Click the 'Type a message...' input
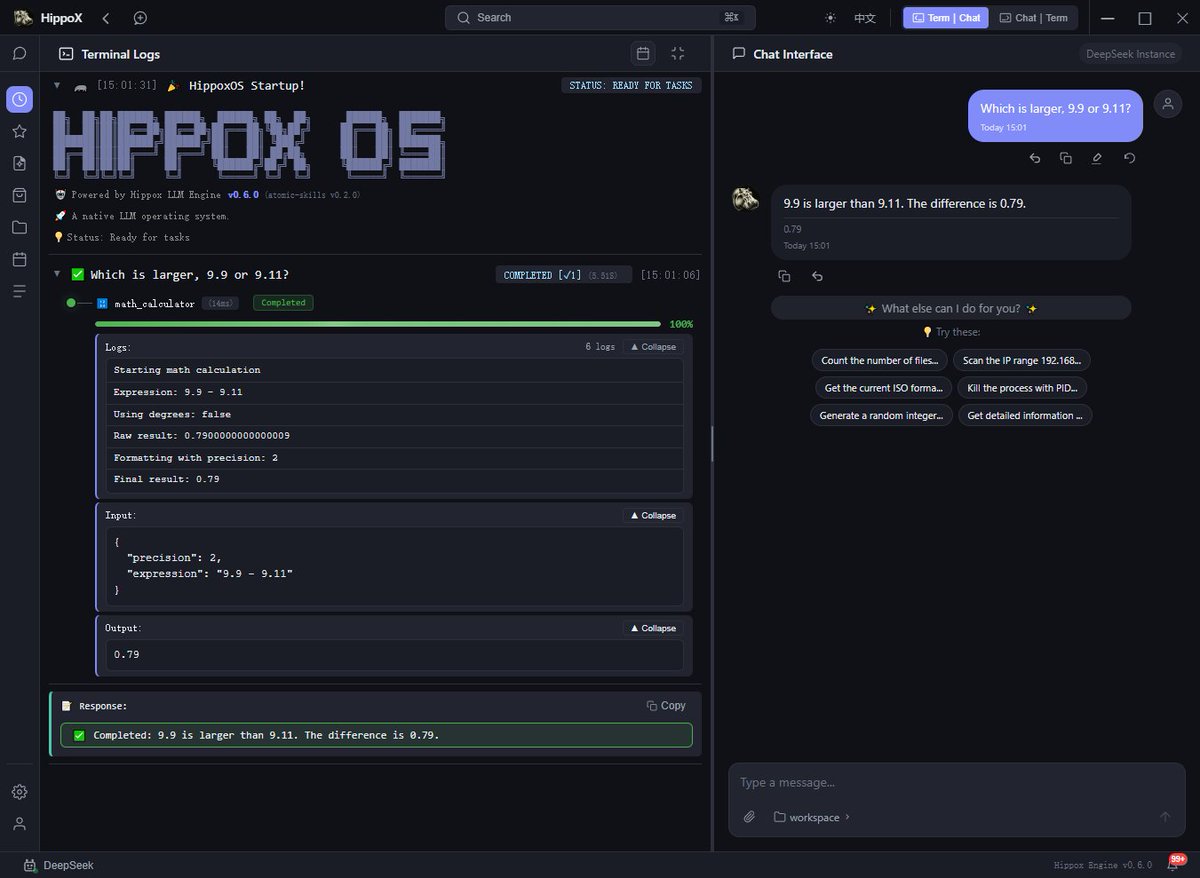Image resolution: width=1200 pixels, height=878 pixels. click(x=956, y=783)
